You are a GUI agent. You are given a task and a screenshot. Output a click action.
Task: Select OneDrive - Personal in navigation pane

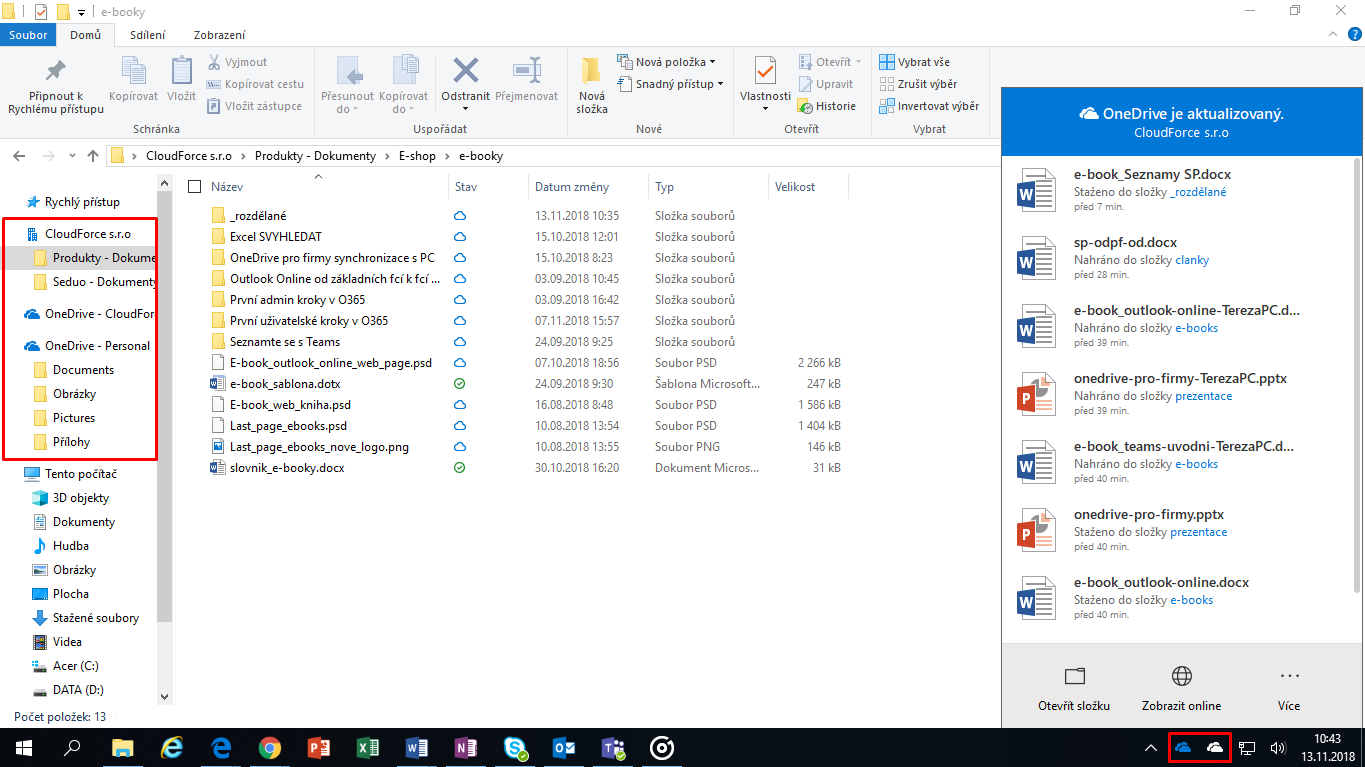97,346
